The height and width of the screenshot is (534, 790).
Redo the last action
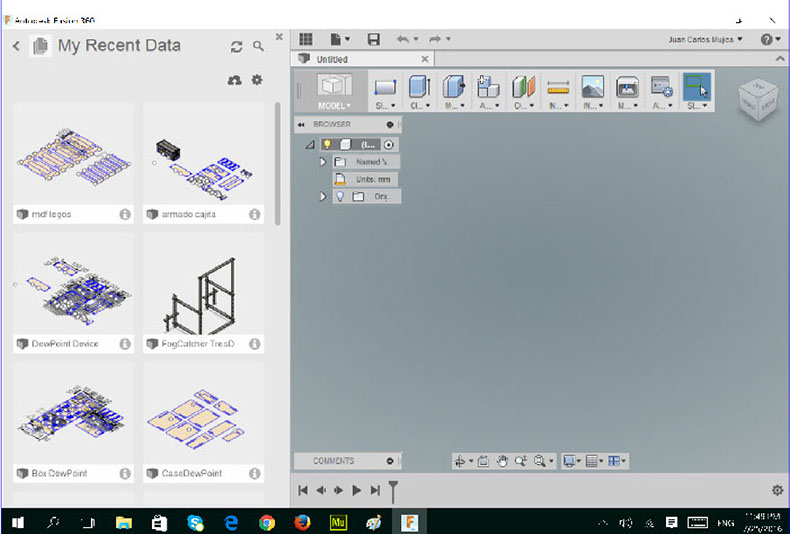tap(435, 39)
